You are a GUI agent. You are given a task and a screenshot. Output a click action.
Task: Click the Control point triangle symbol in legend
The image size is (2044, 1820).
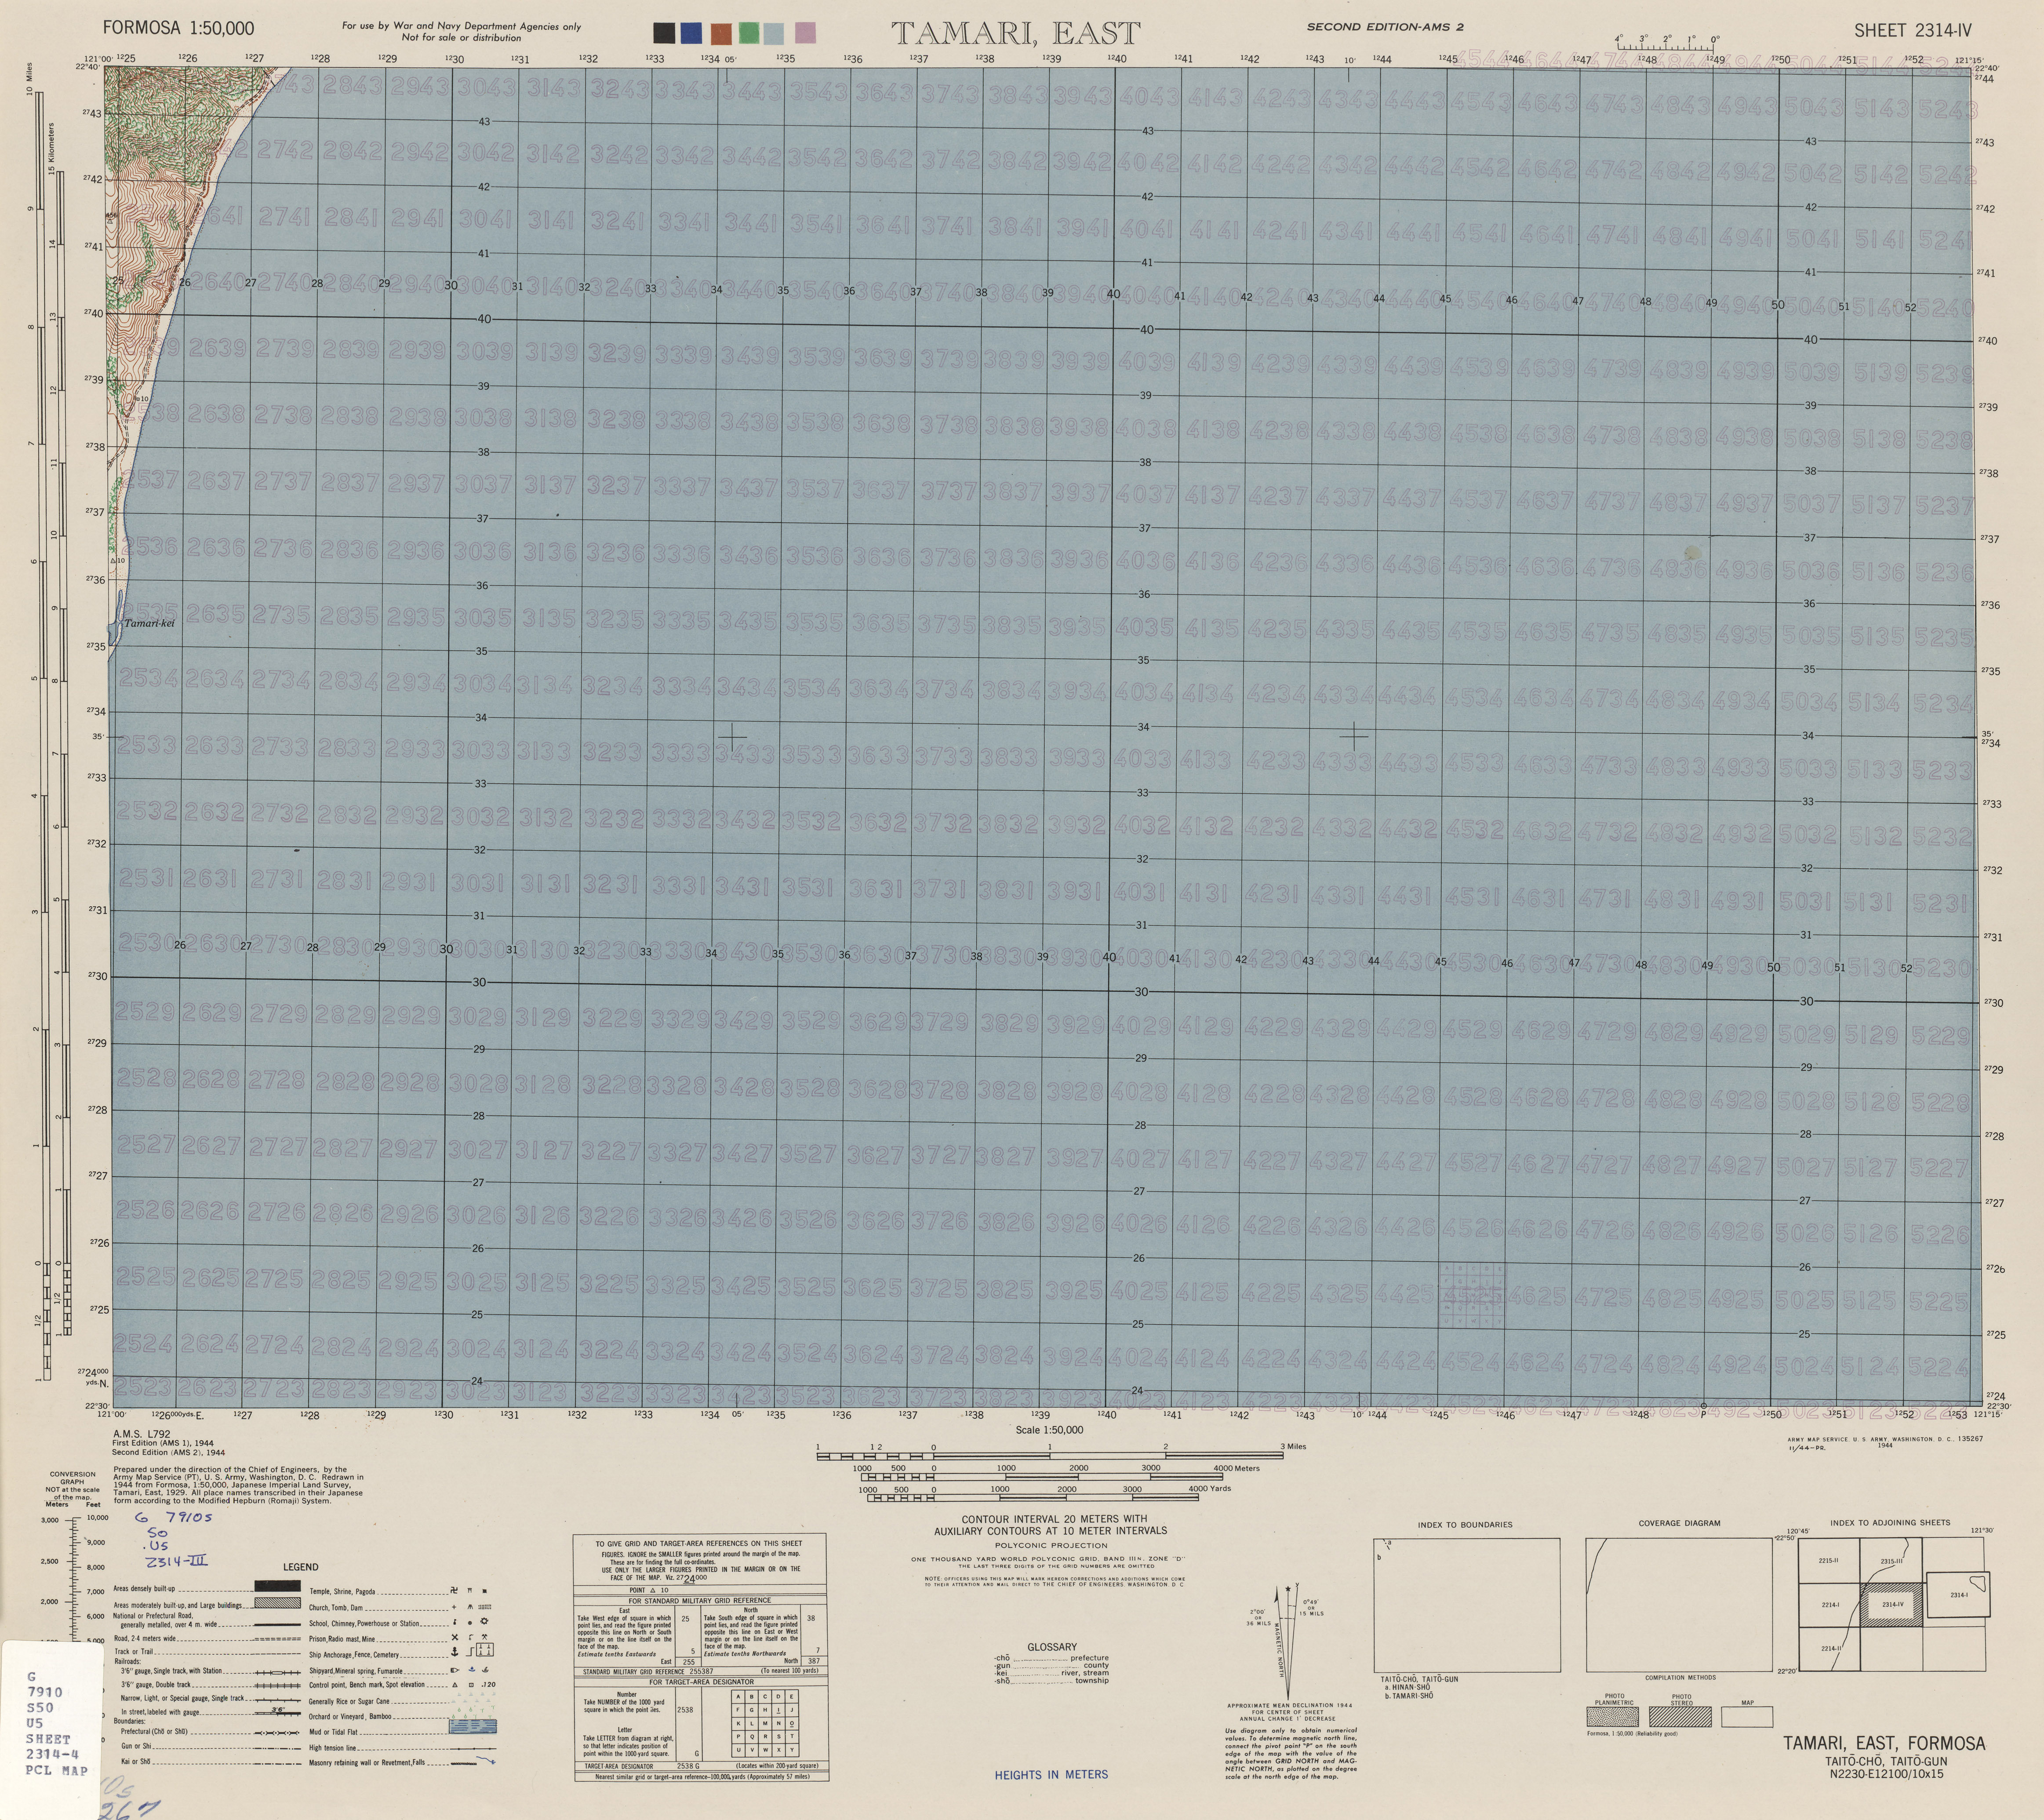[x=455, y=1685]
